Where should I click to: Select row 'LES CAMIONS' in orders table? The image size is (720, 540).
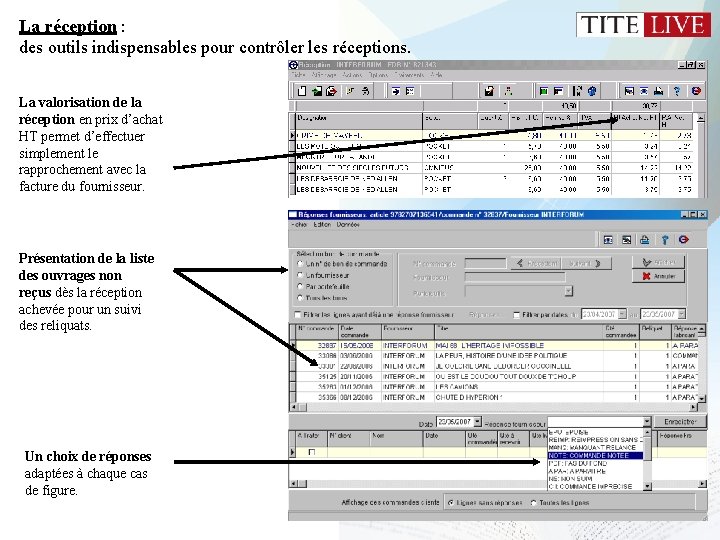point(497,387)
